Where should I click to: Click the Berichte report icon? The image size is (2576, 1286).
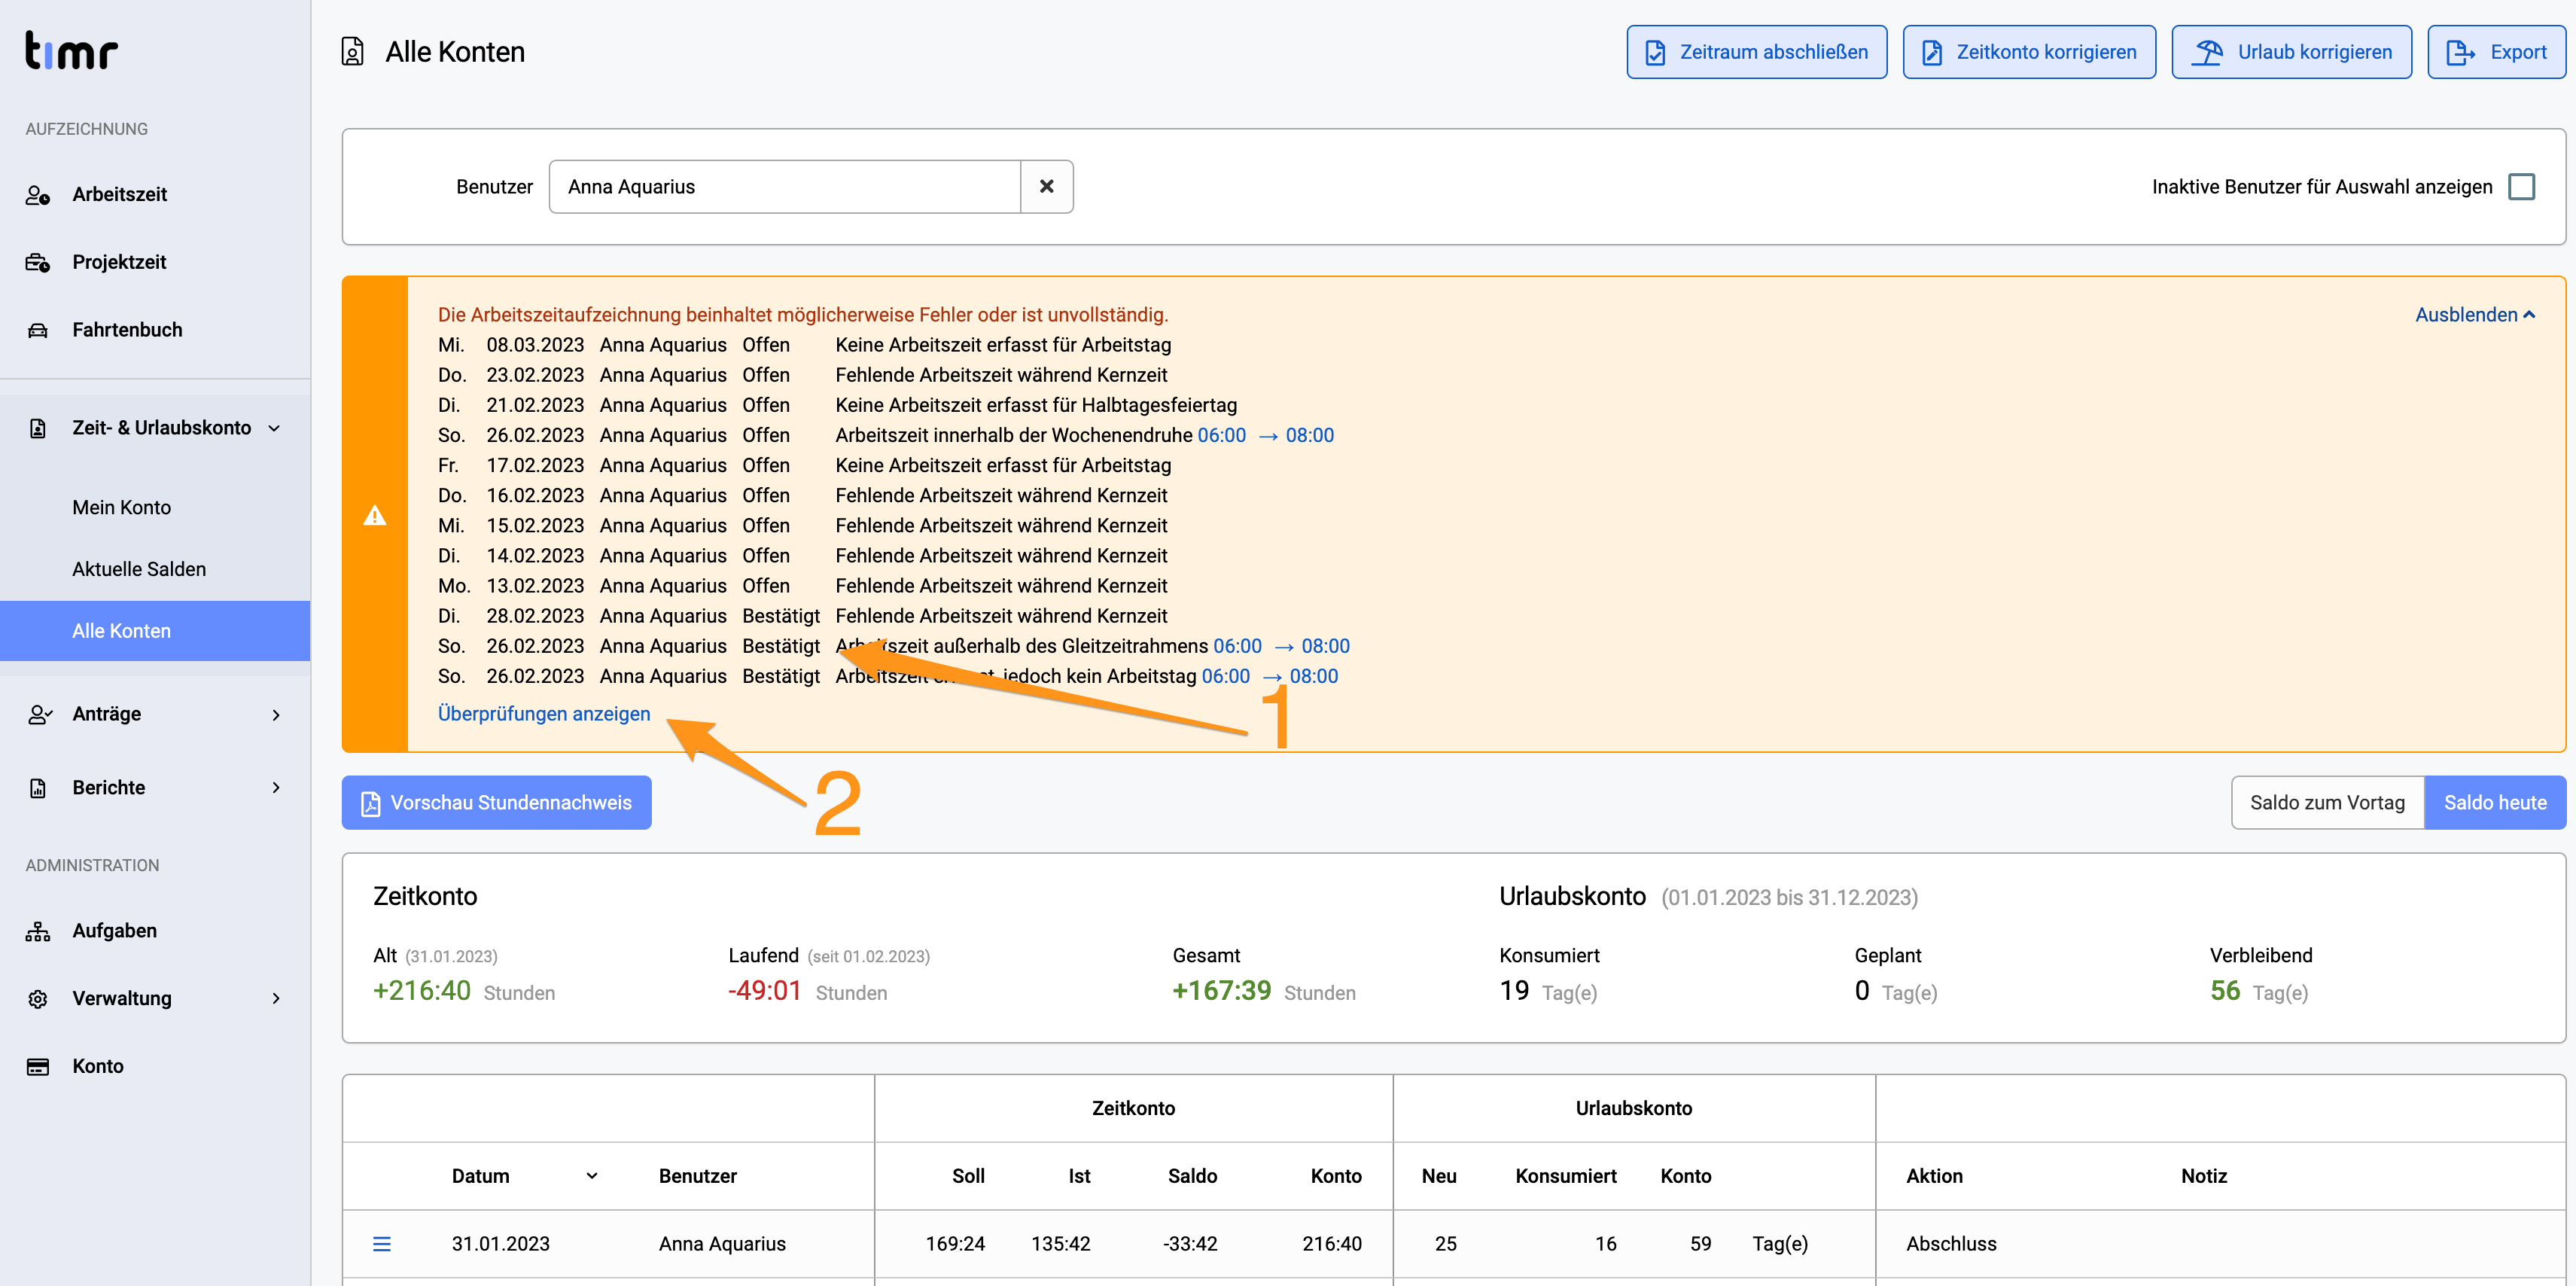point(38,788)
